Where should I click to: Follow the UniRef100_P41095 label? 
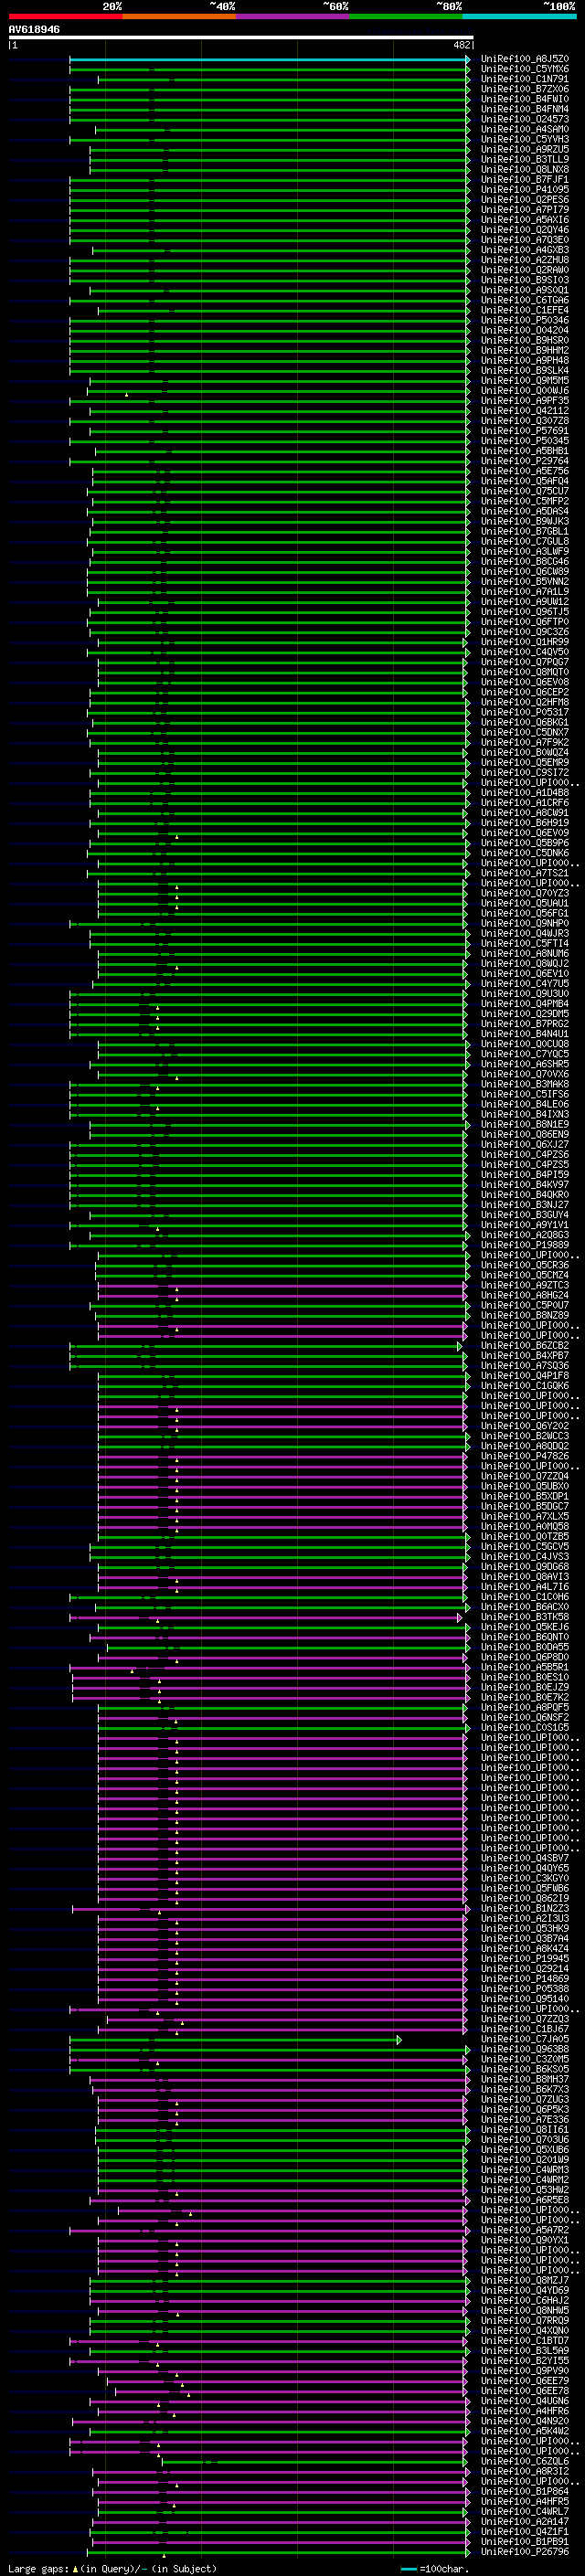coord(525,190)
